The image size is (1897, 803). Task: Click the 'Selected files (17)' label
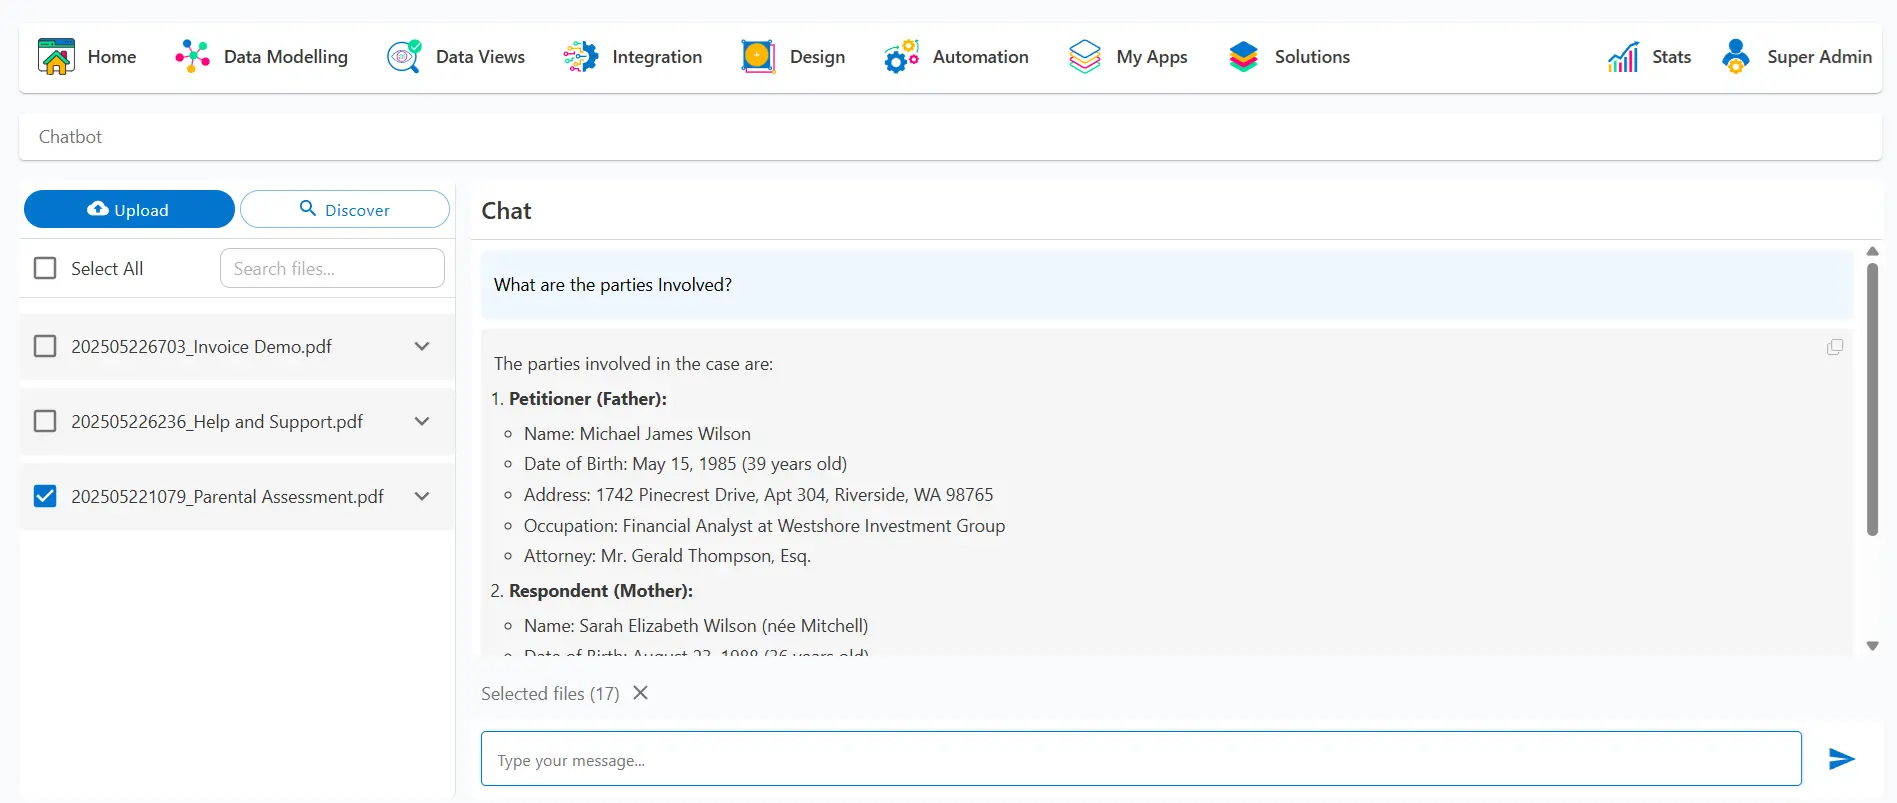coord(550,693)
